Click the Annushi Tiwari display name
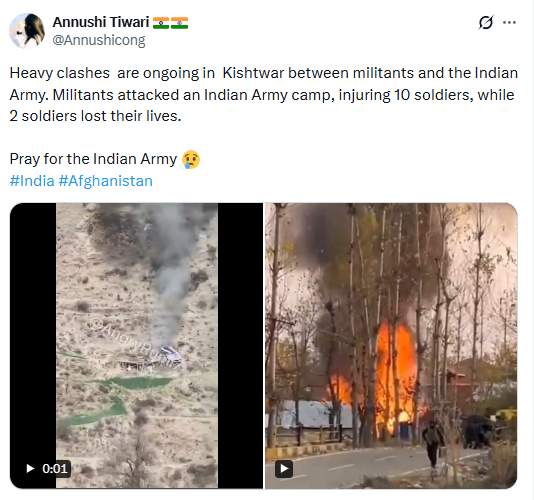The width and height of the screenshot is (534, 500). (101, 22)
